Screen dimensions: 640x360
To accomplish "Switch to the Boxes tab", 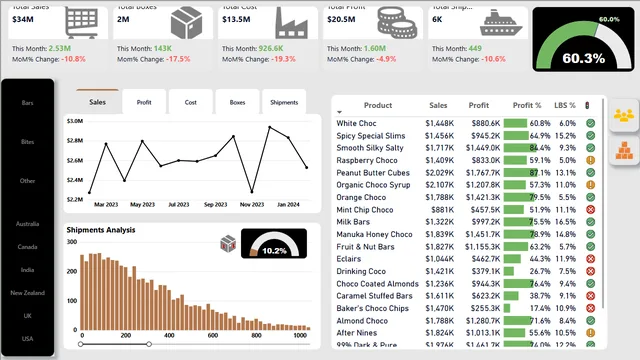I will [x=238, y=102].
